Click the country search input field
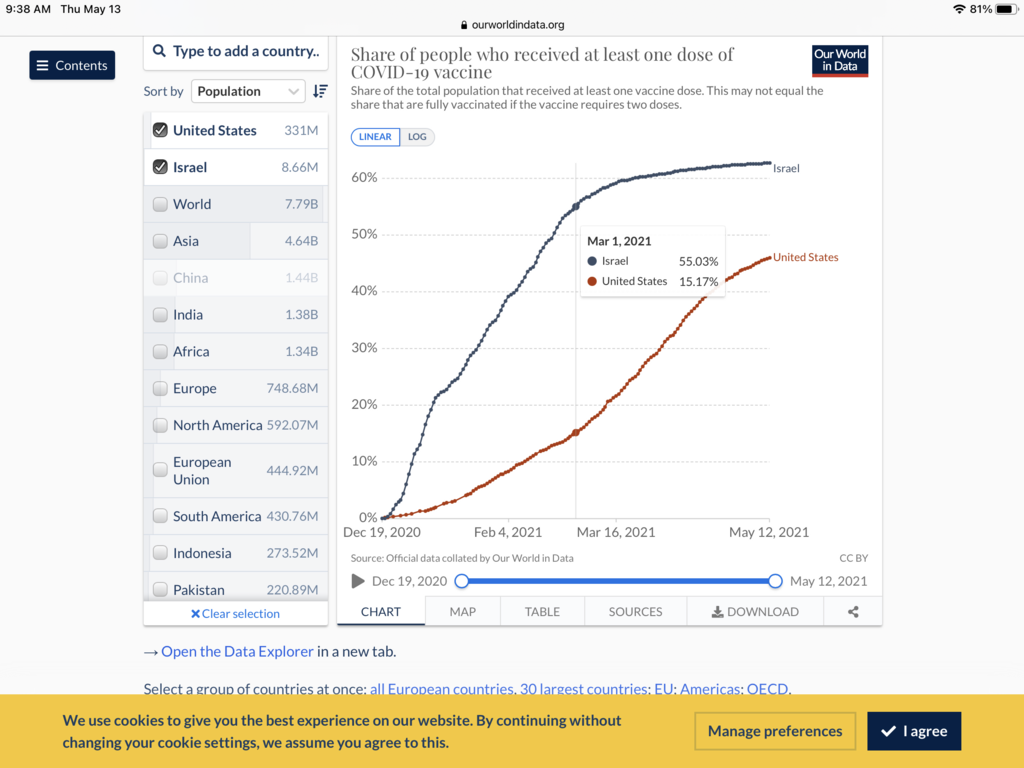This screenshot has height=768, width=1024. [x=245, y=51]
